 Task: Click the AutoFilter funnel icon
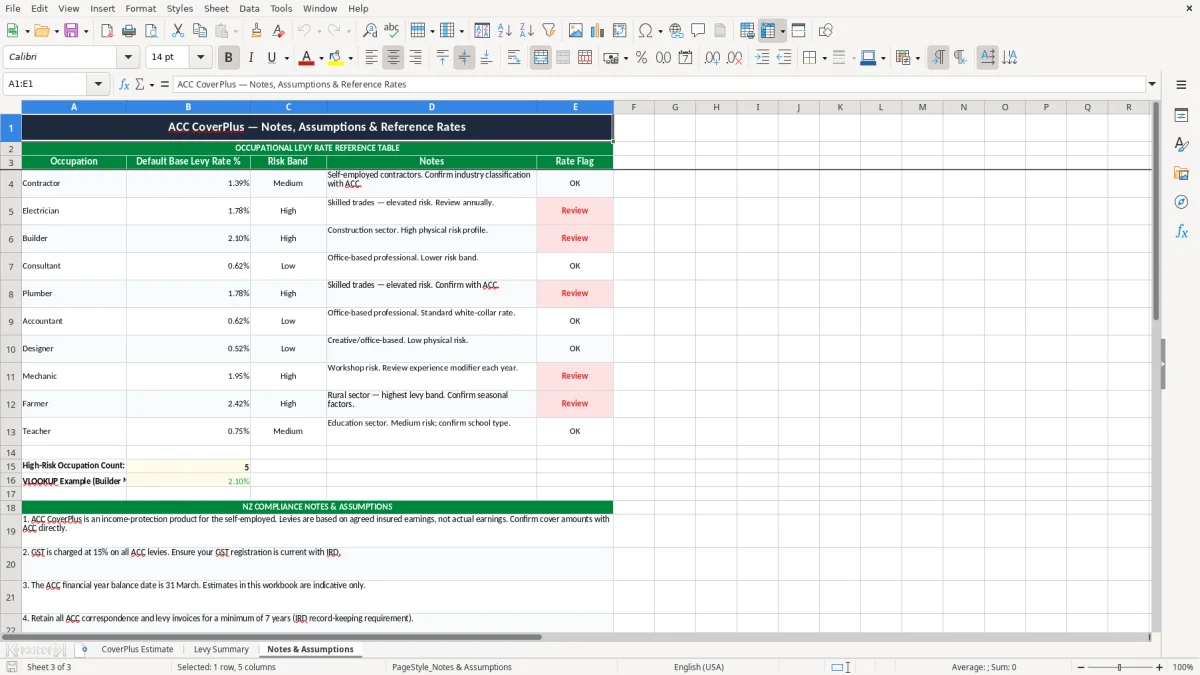(x=548, y=31)
